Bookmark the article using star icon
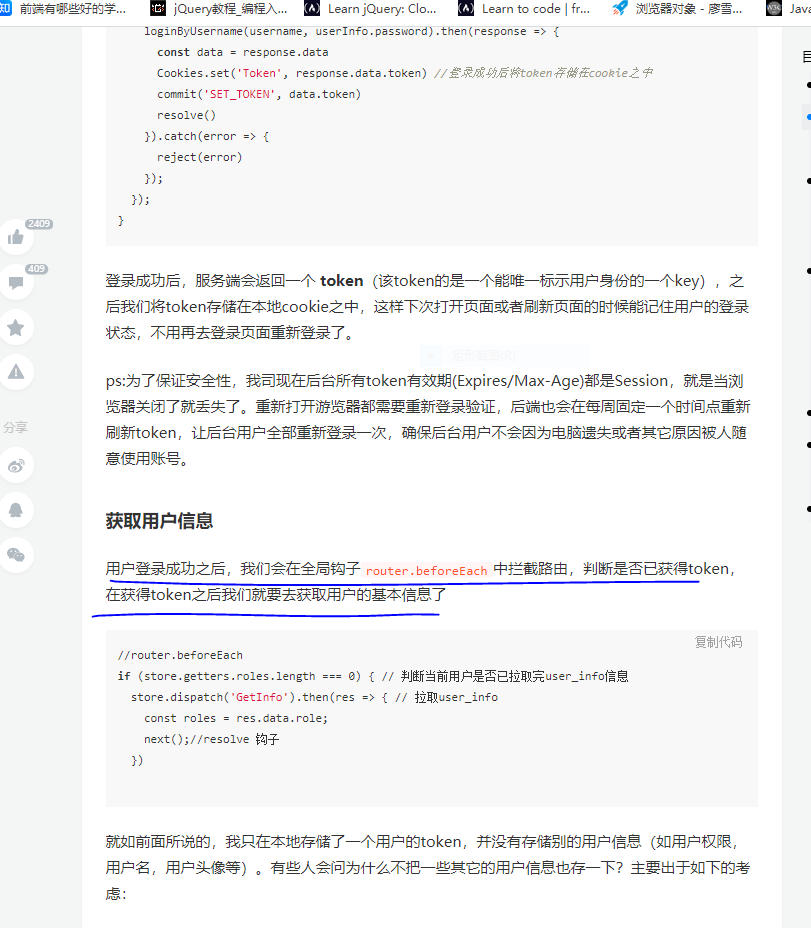The width and height of the screenshot is (811, 928). [16, 327]
